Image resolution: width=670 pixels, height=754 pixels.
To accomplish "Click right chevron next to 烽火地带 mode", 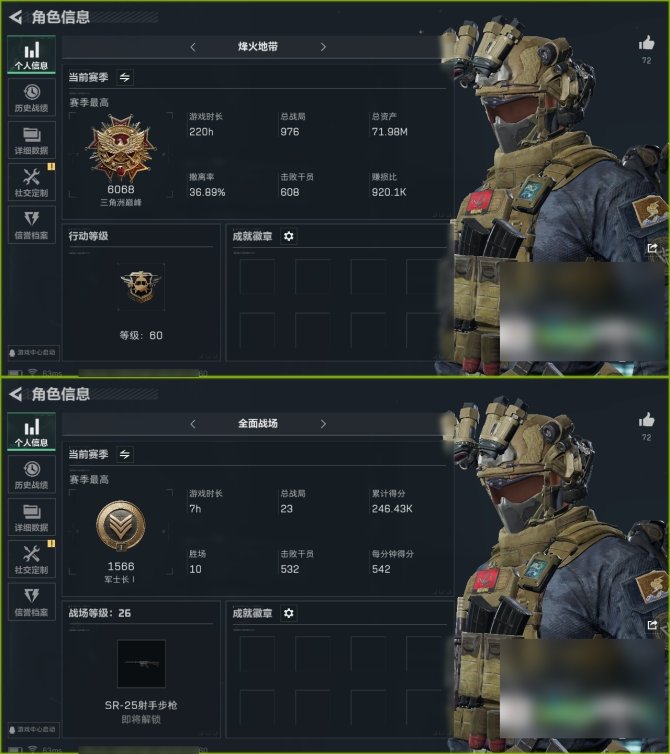I will pyautogui.click(x=323, y=47).
